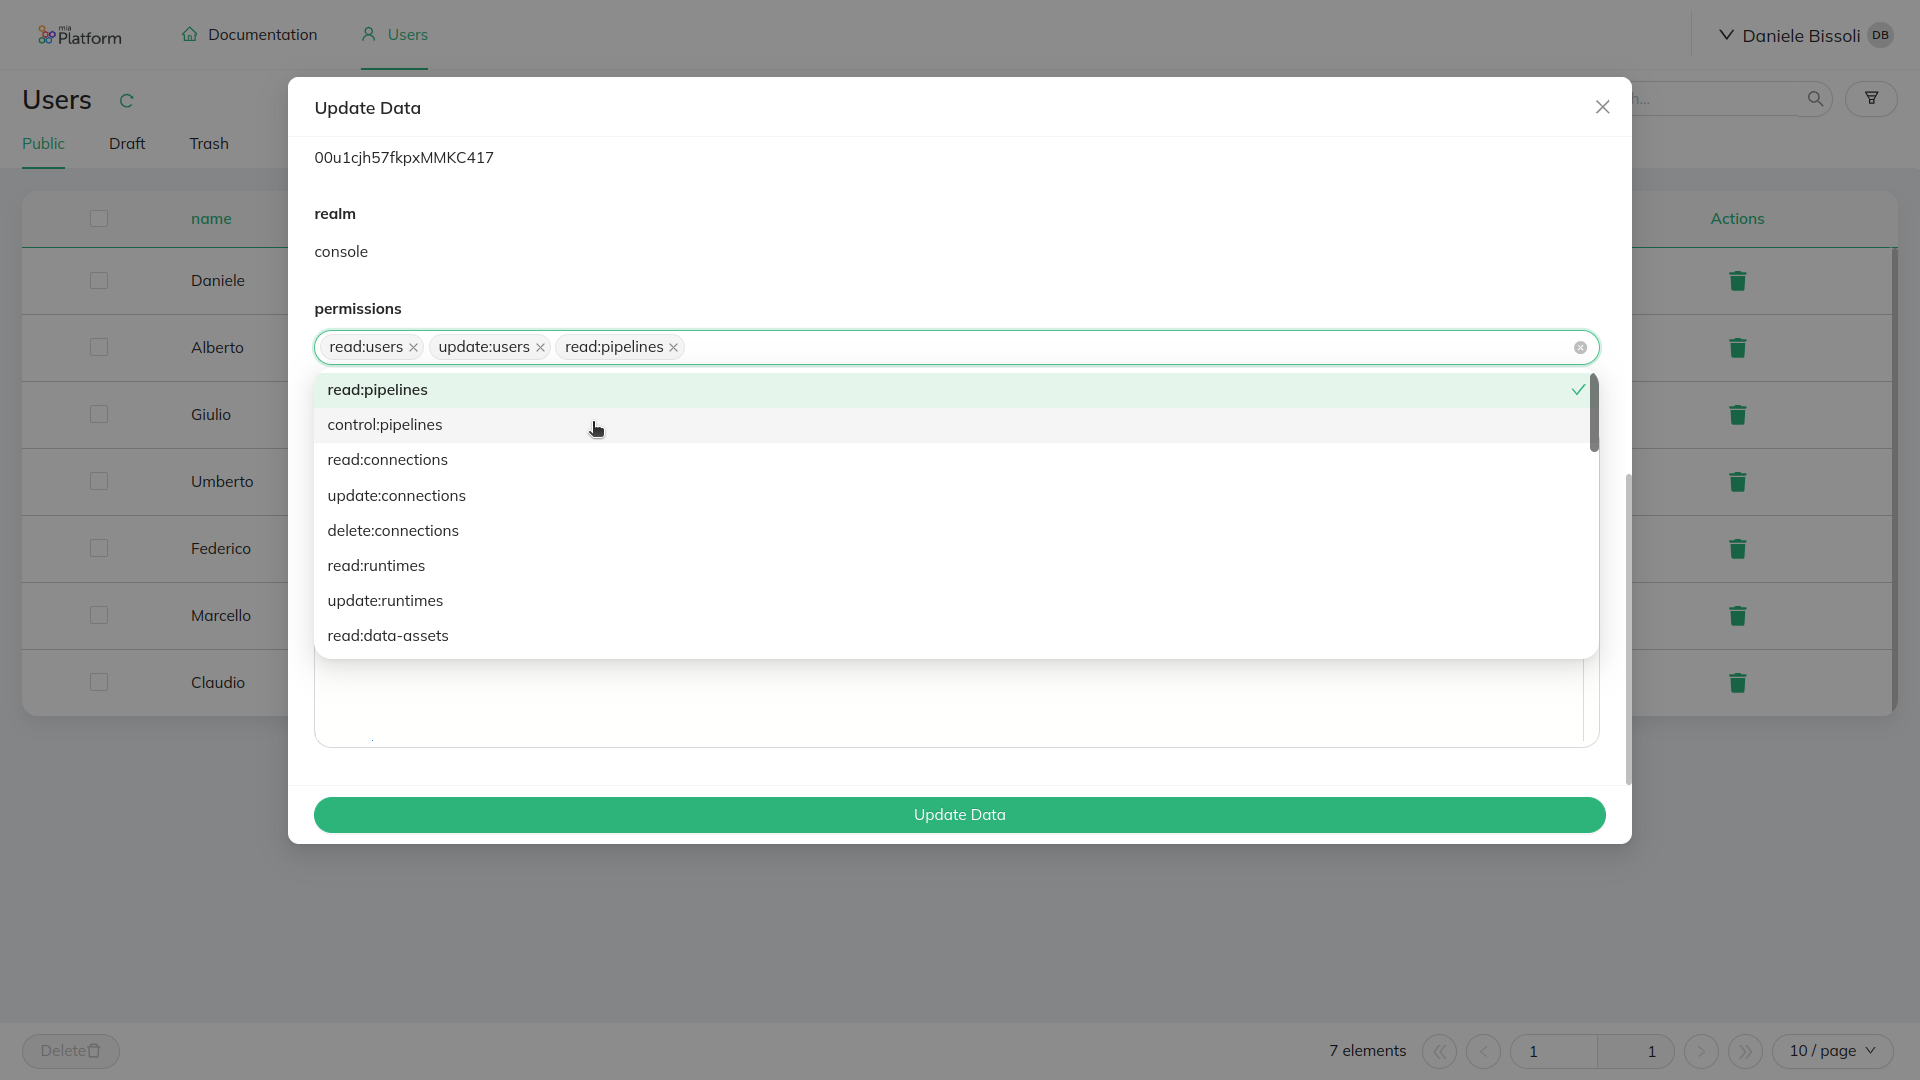Remove the update:users permission tag
Viewport: 1920px width, 1080px height.
tap(541, 347)
